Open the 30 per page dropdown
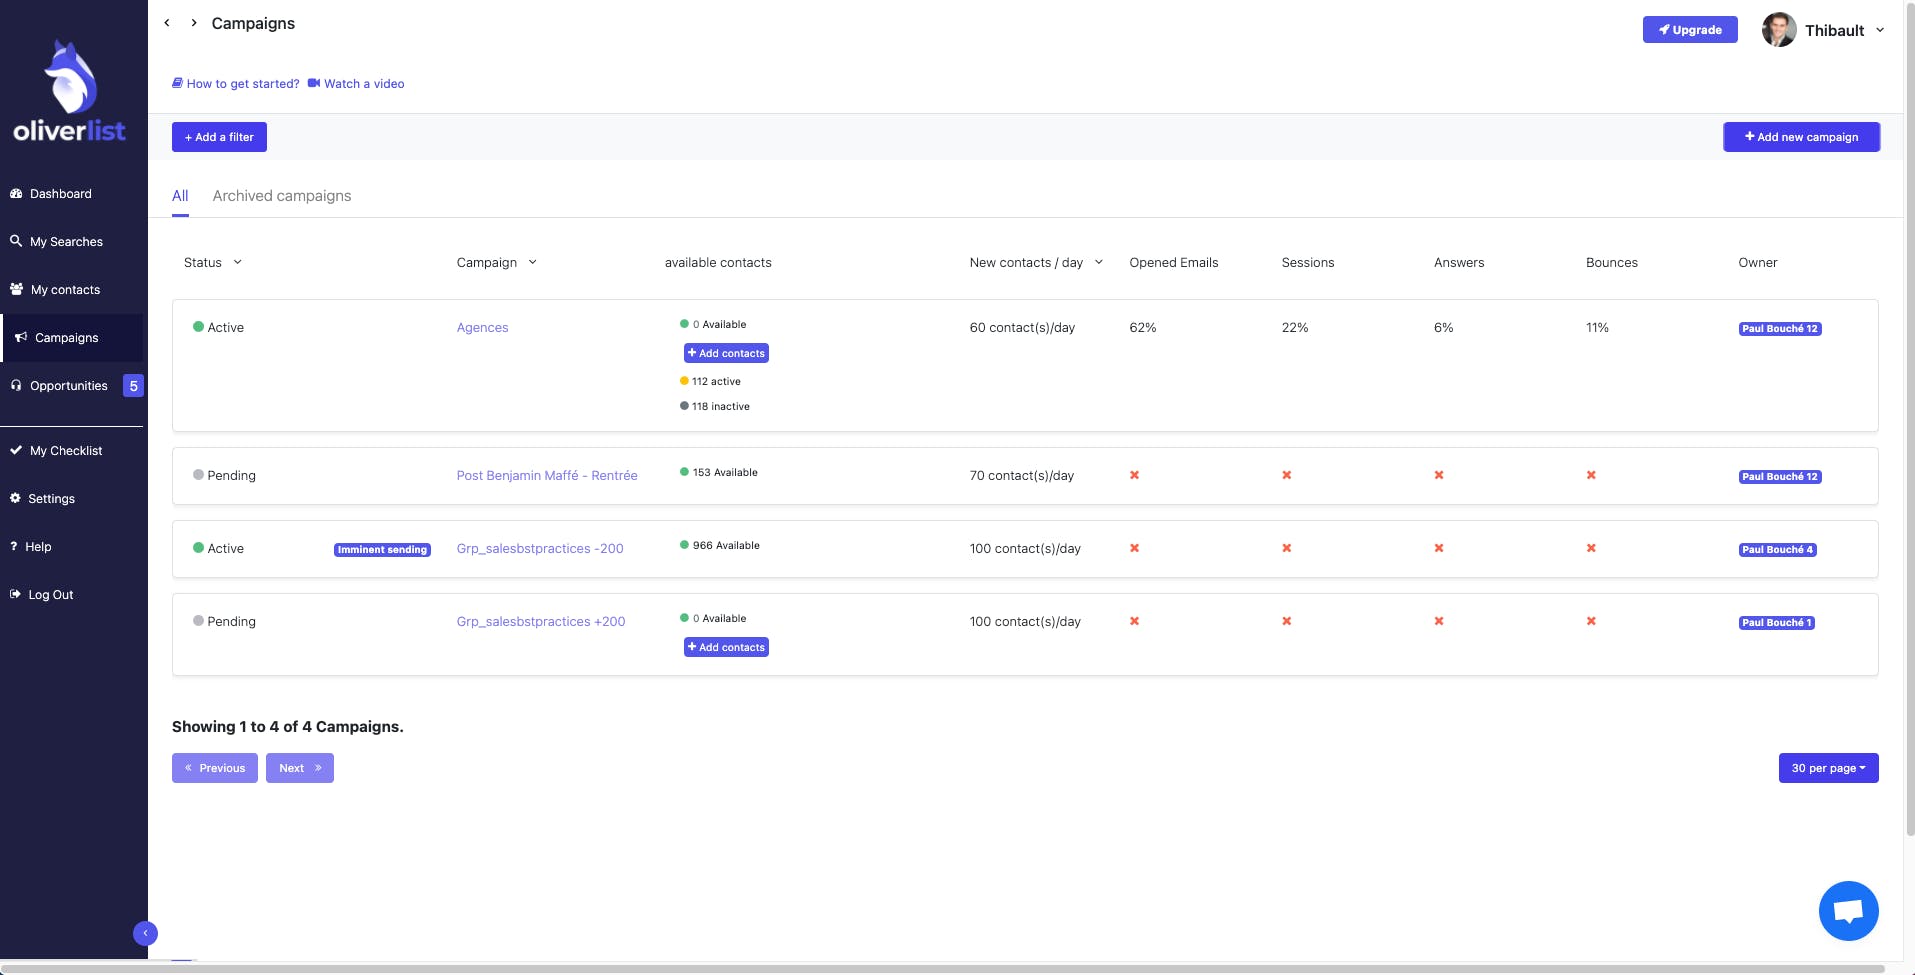 click(1828, 768)
